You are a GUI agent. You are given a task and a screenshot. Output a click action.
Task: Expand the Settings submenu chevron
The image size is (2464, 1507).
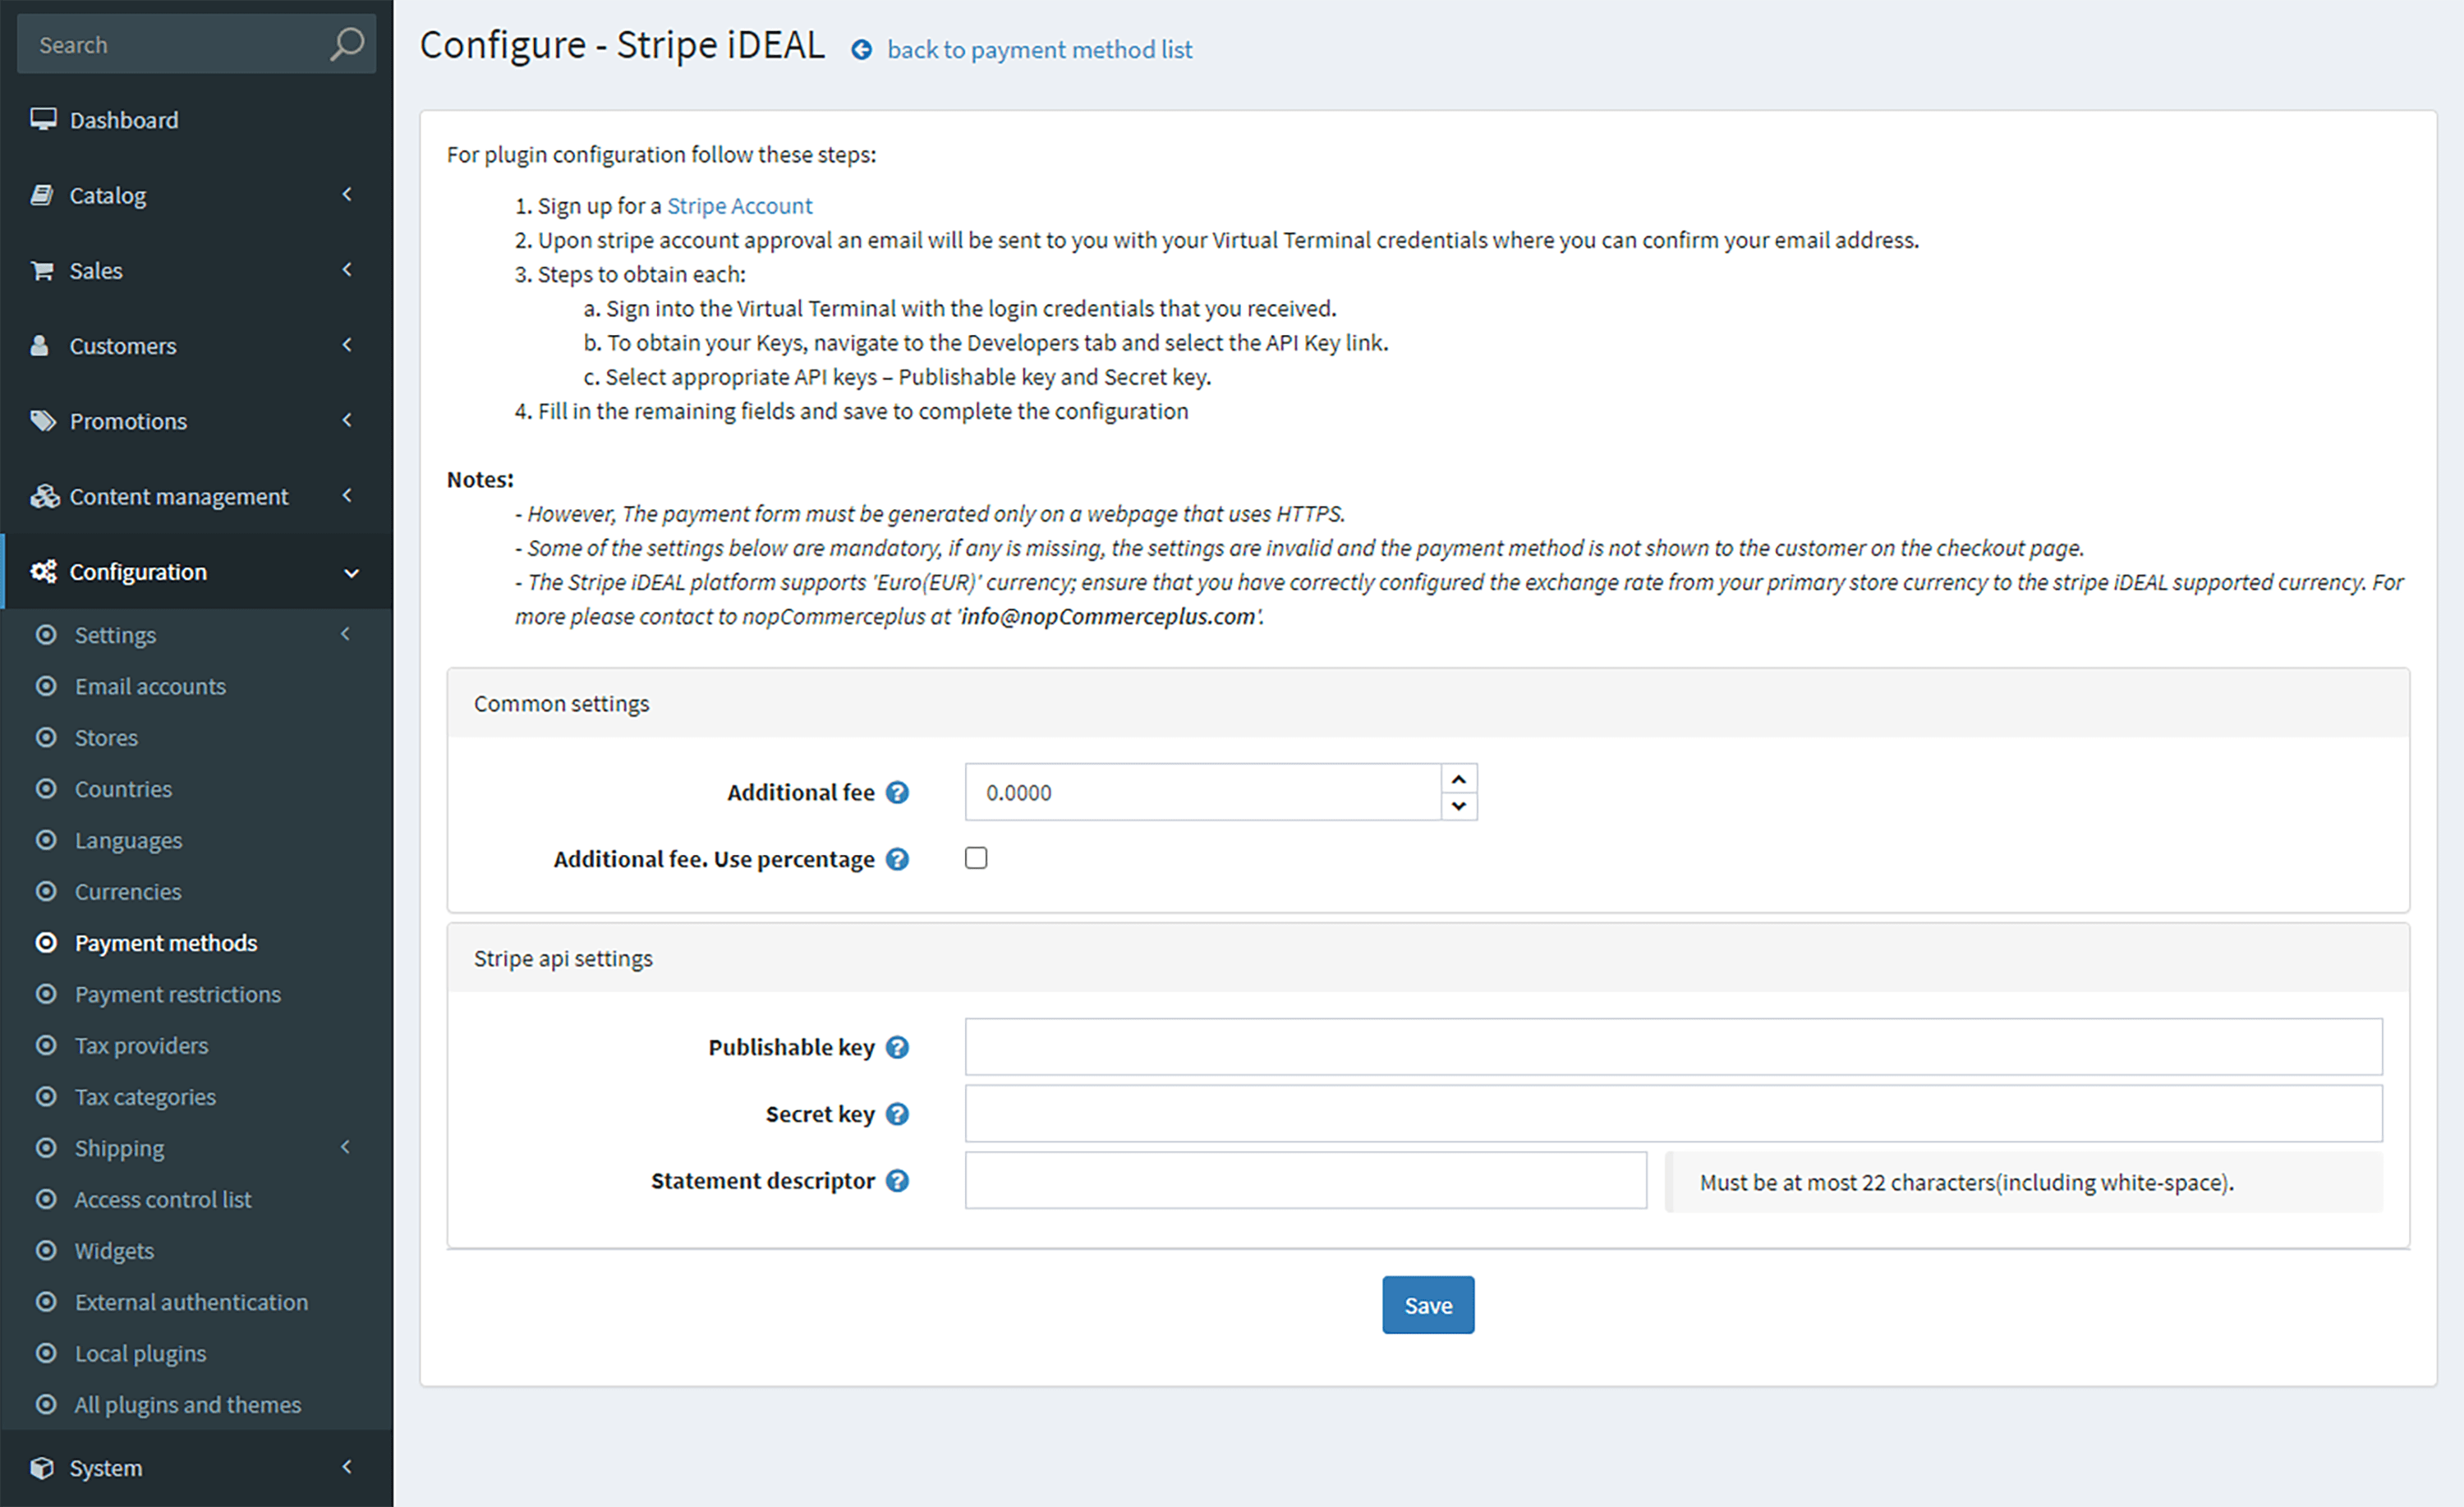pyautogui.click(x=346, y=634)
